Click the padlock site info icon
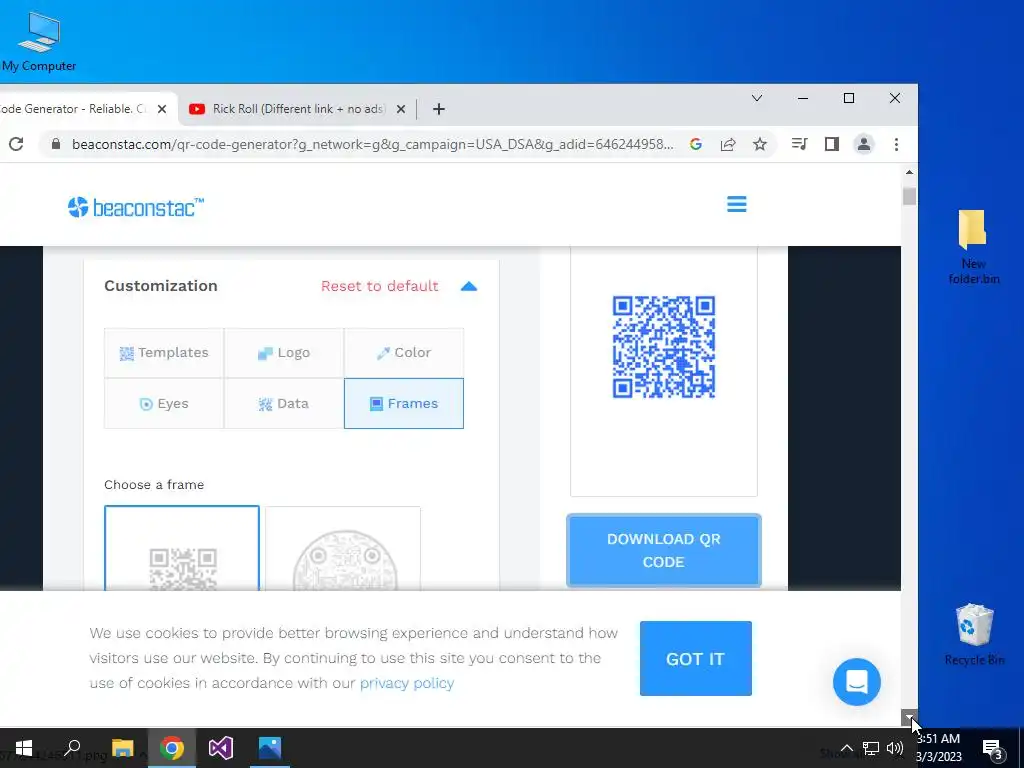 coord(56,144)
